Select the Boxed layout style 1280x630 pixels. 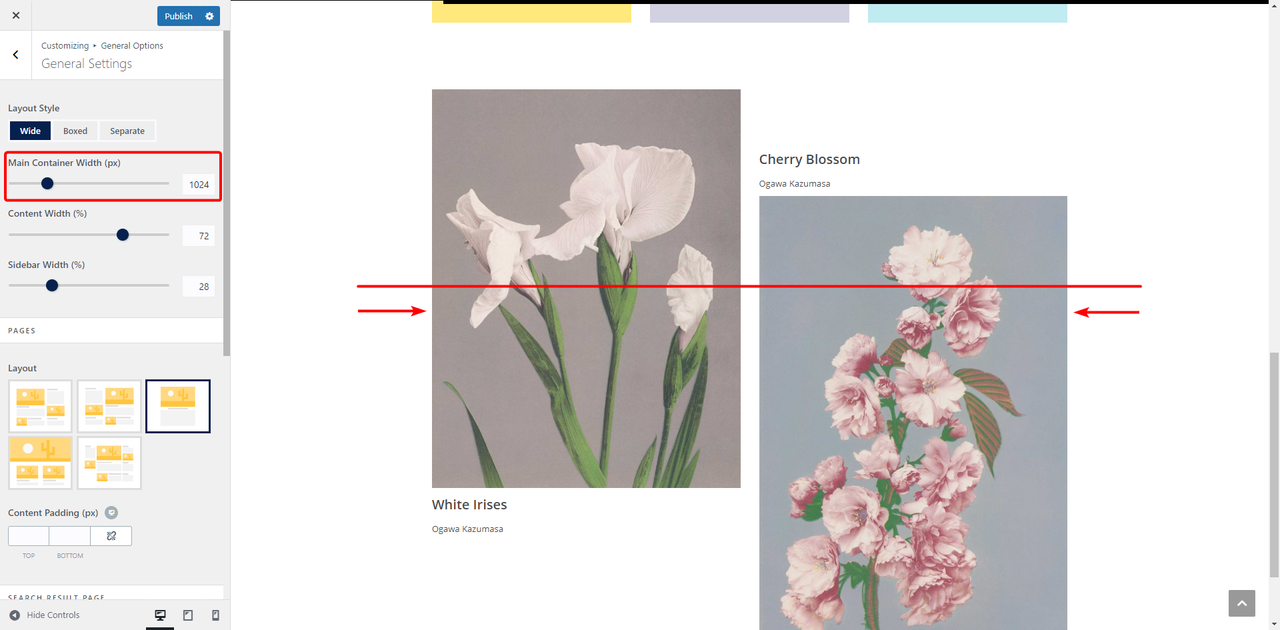click(x=75, y=131)
